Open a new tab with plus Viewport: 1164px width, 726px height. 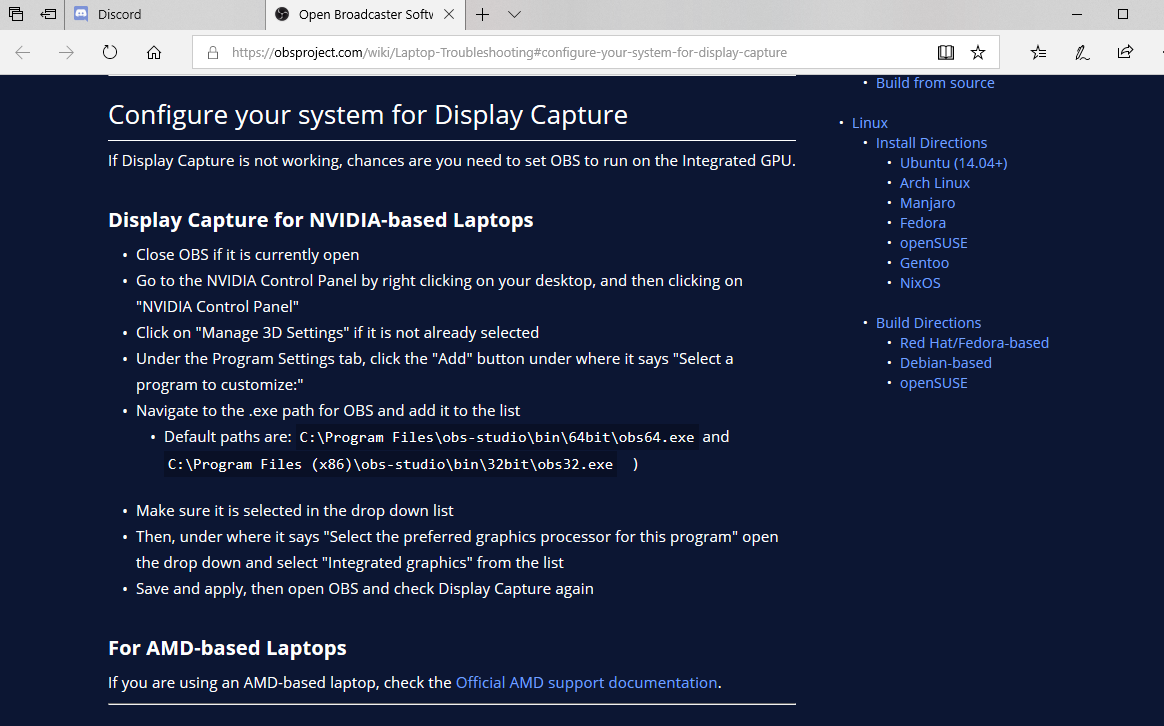[483, 14]
